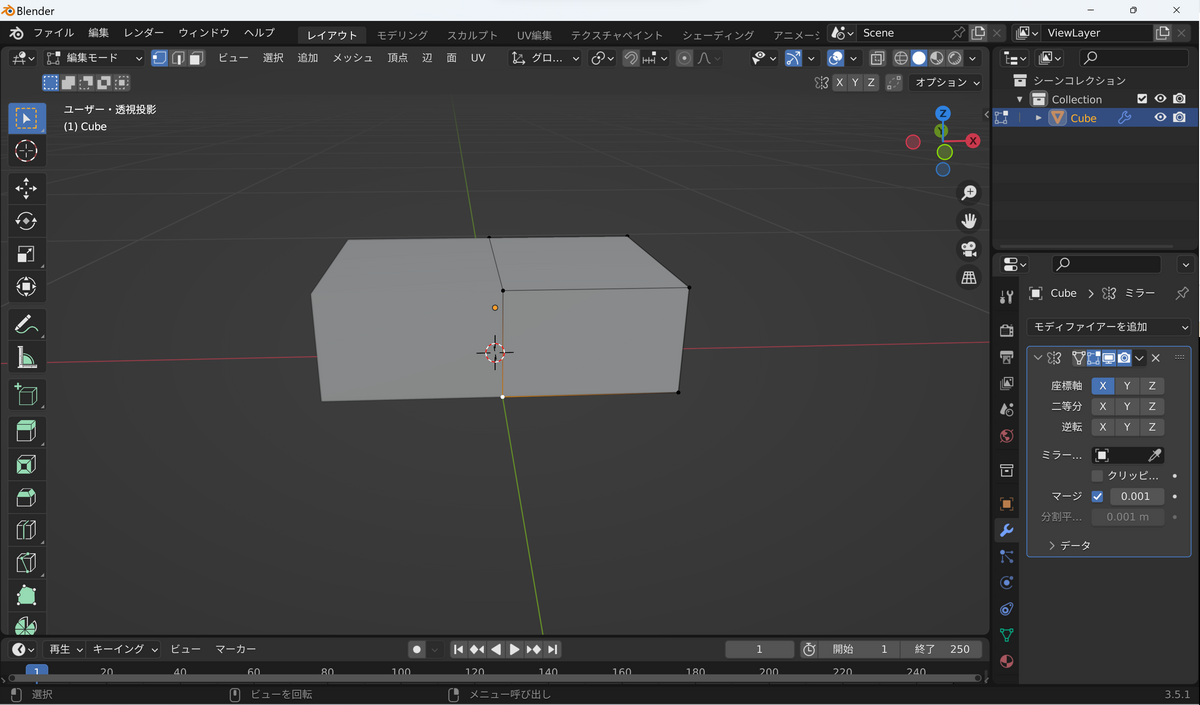Activate the 3D Cursor tool
The image size is (1200, 705).
[x=27, y=151]
